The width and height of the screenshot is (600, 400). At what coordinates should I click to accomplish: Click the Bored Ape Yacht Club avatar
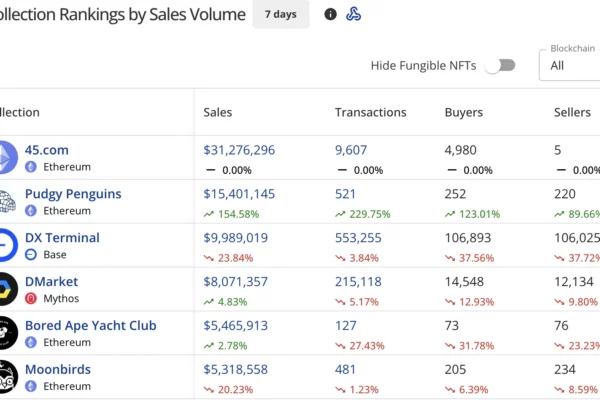click(x=6, y=333)
